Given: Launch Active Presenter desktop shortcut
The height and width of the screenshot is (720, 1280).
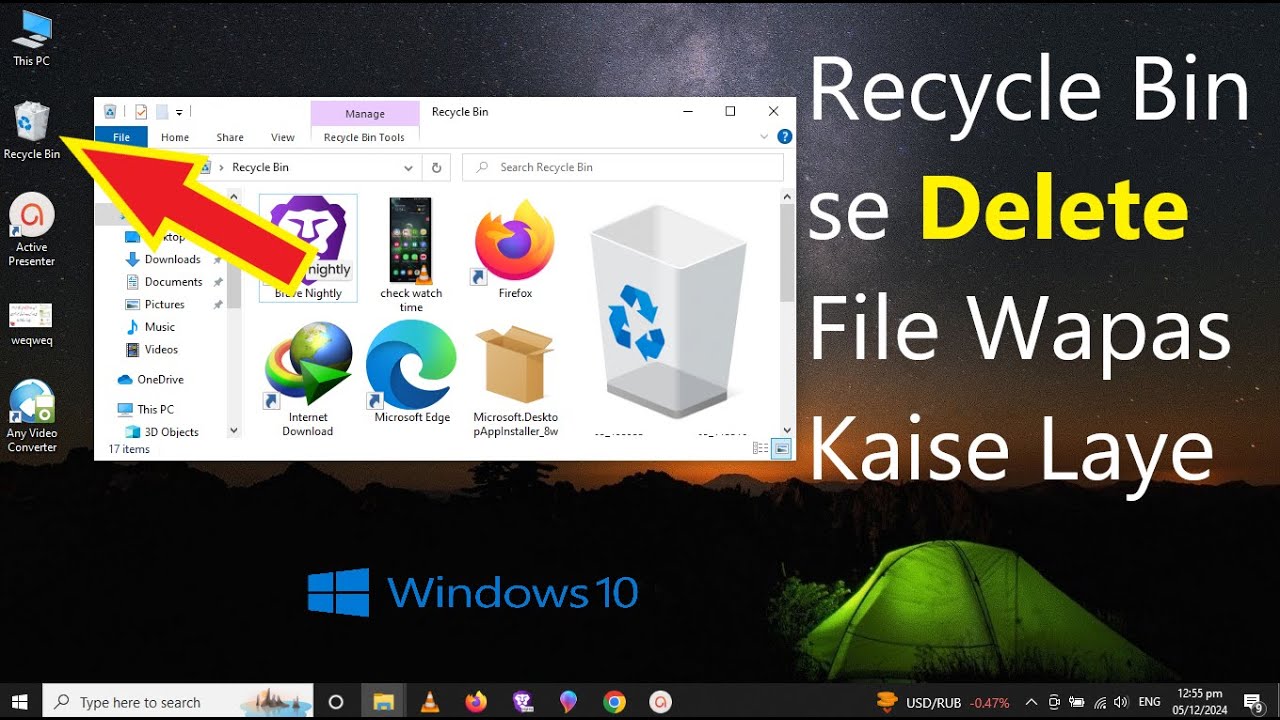Looking at the screenshot, I should (31, 231).
